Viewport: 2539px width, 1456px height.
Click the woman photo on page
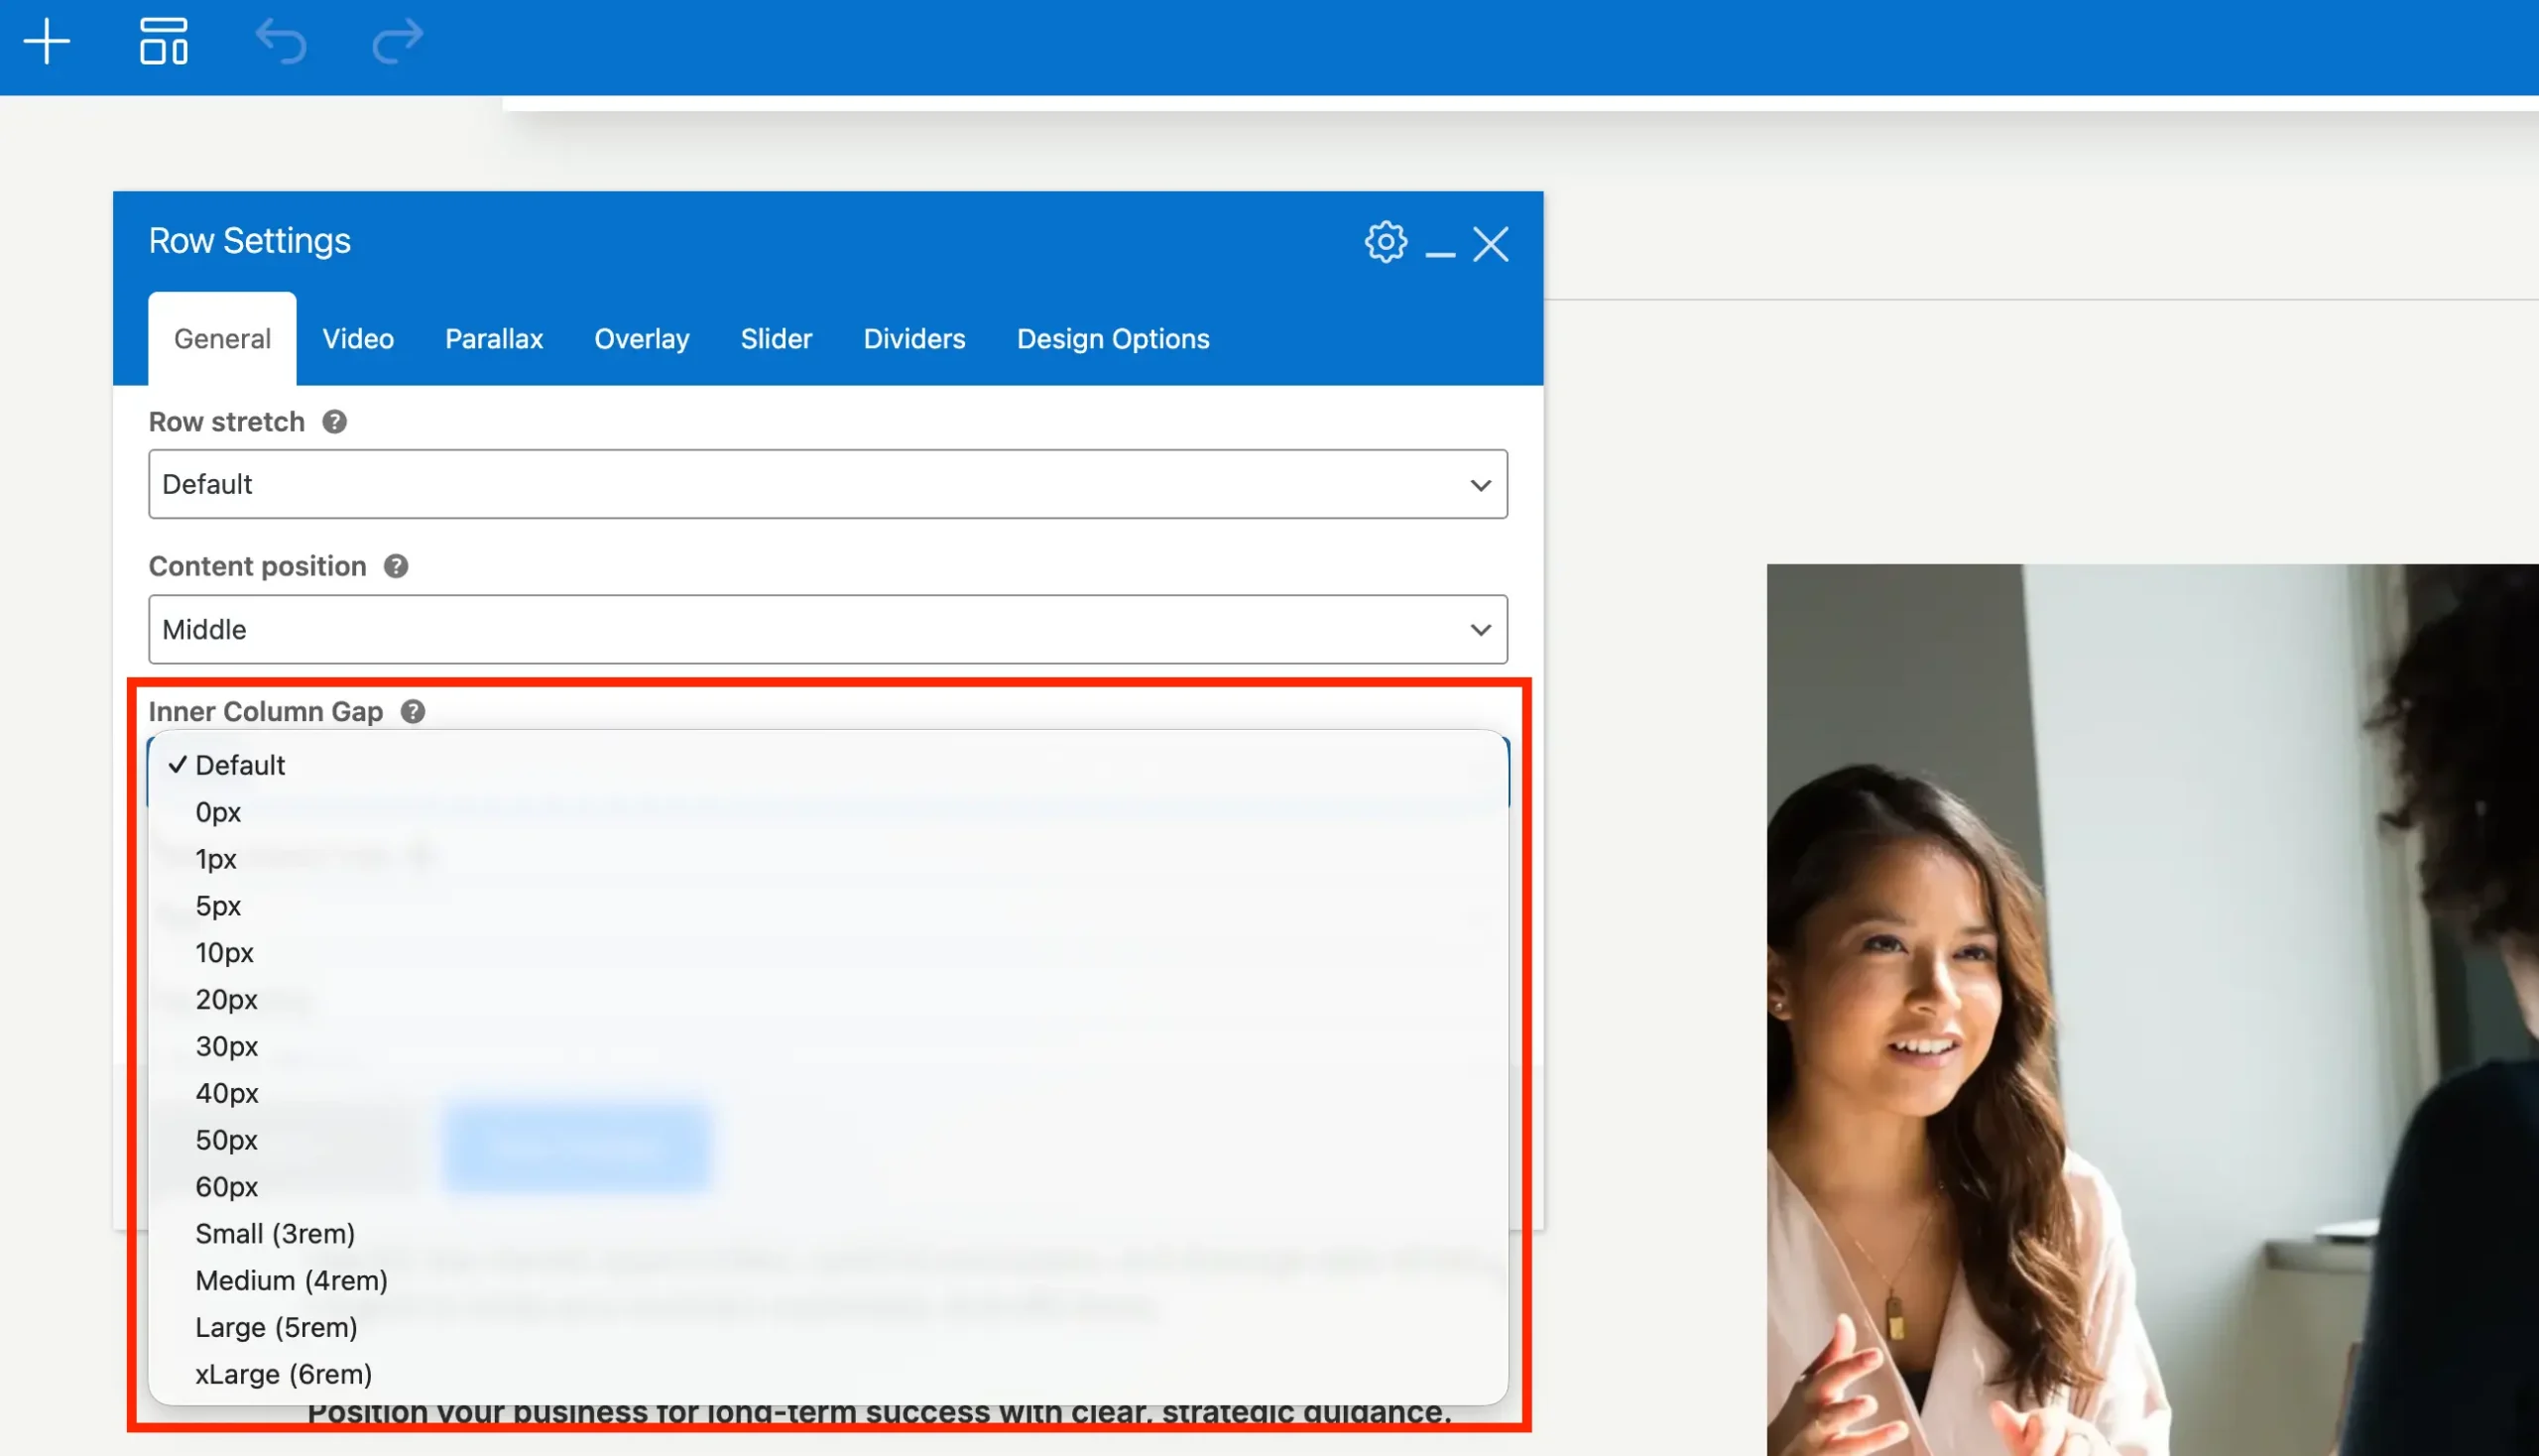tap(2150, 1010)
